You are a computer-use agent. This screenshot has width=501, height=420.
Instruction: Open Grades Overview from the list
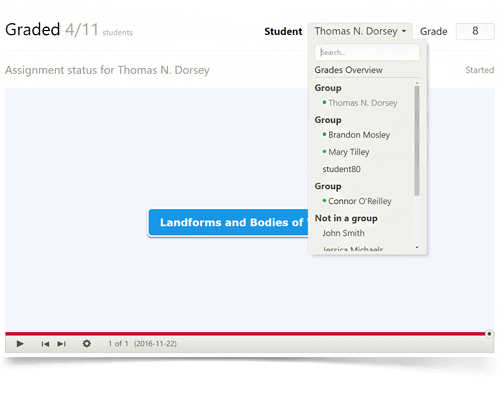pyautogui.click(x=348, y=70)
